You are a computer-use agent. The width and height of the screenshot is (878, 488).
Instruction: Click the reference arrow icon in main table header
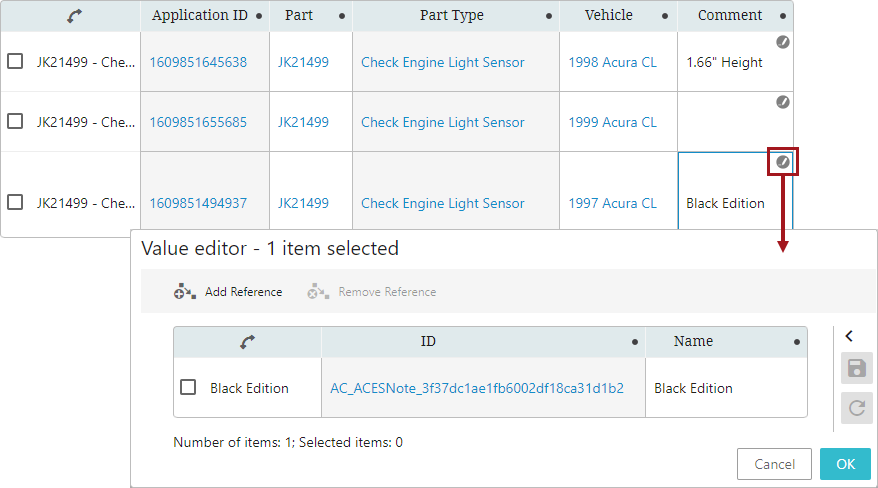click(74, 16)
